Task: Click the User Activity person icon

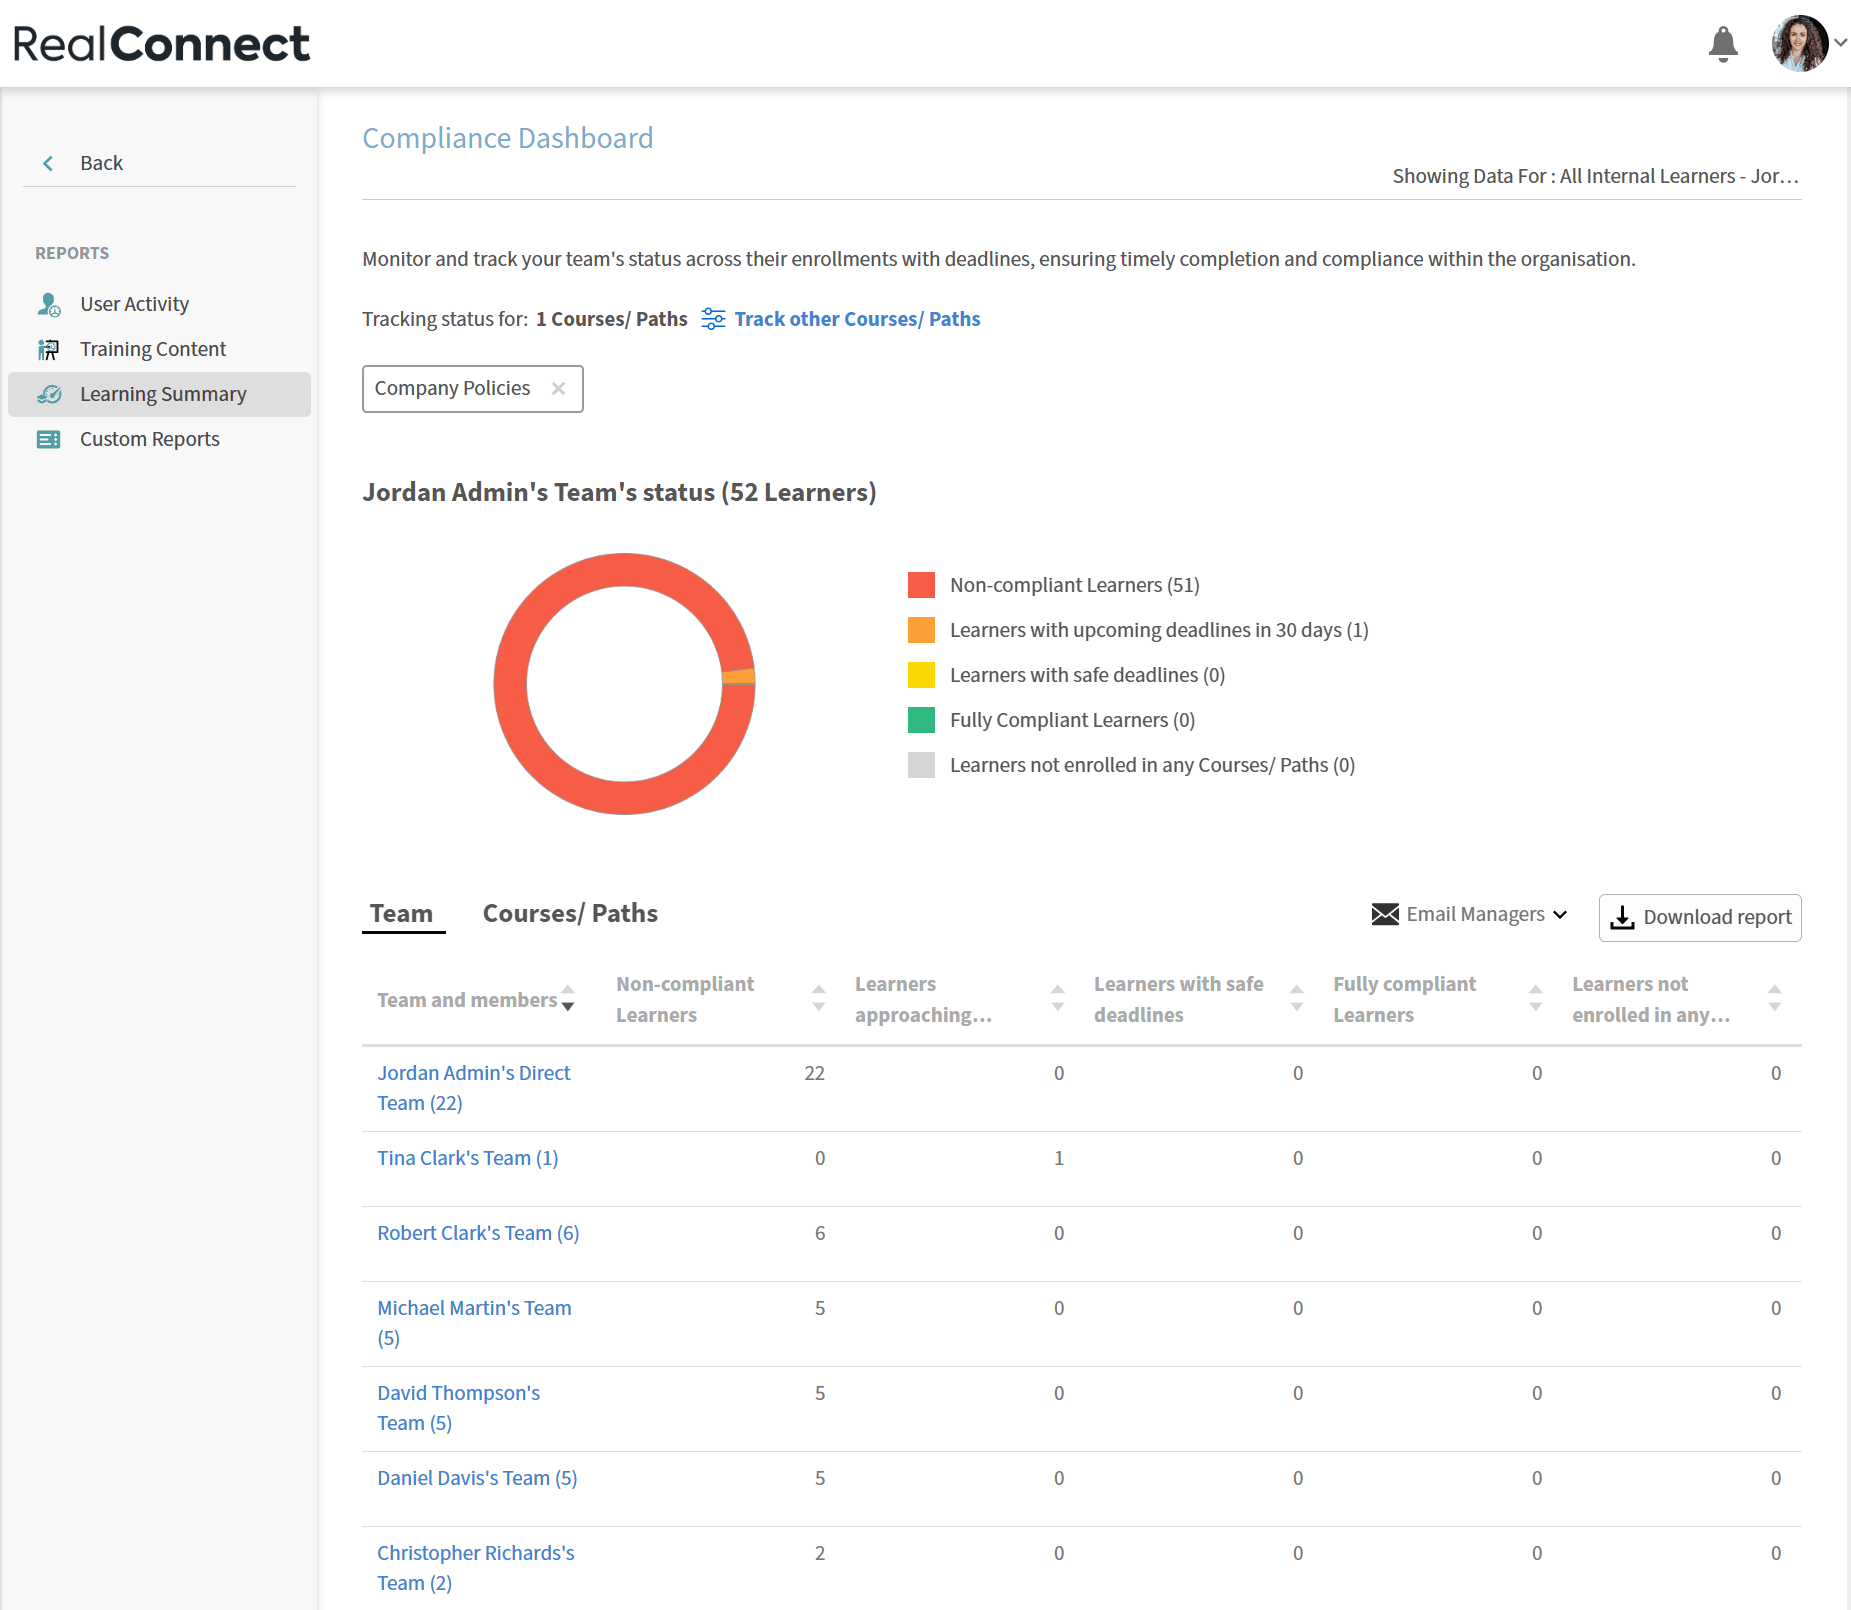Action: coord(49,304)
